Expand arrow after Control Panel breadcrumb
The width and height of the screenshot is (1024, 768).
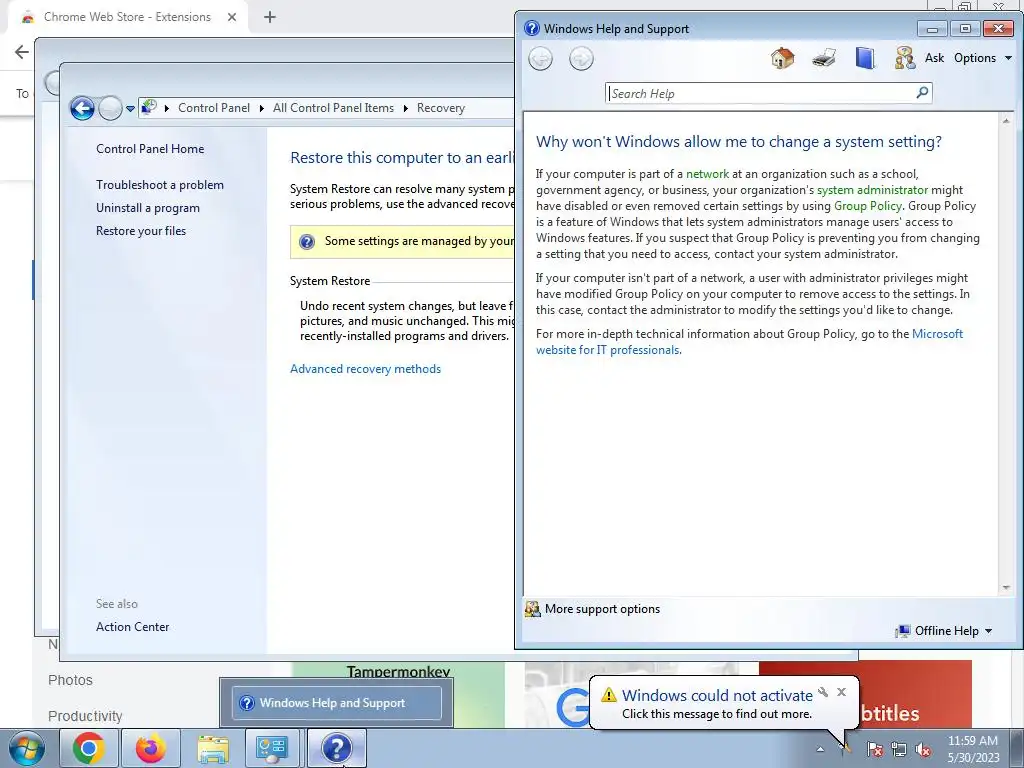point(261,108)
